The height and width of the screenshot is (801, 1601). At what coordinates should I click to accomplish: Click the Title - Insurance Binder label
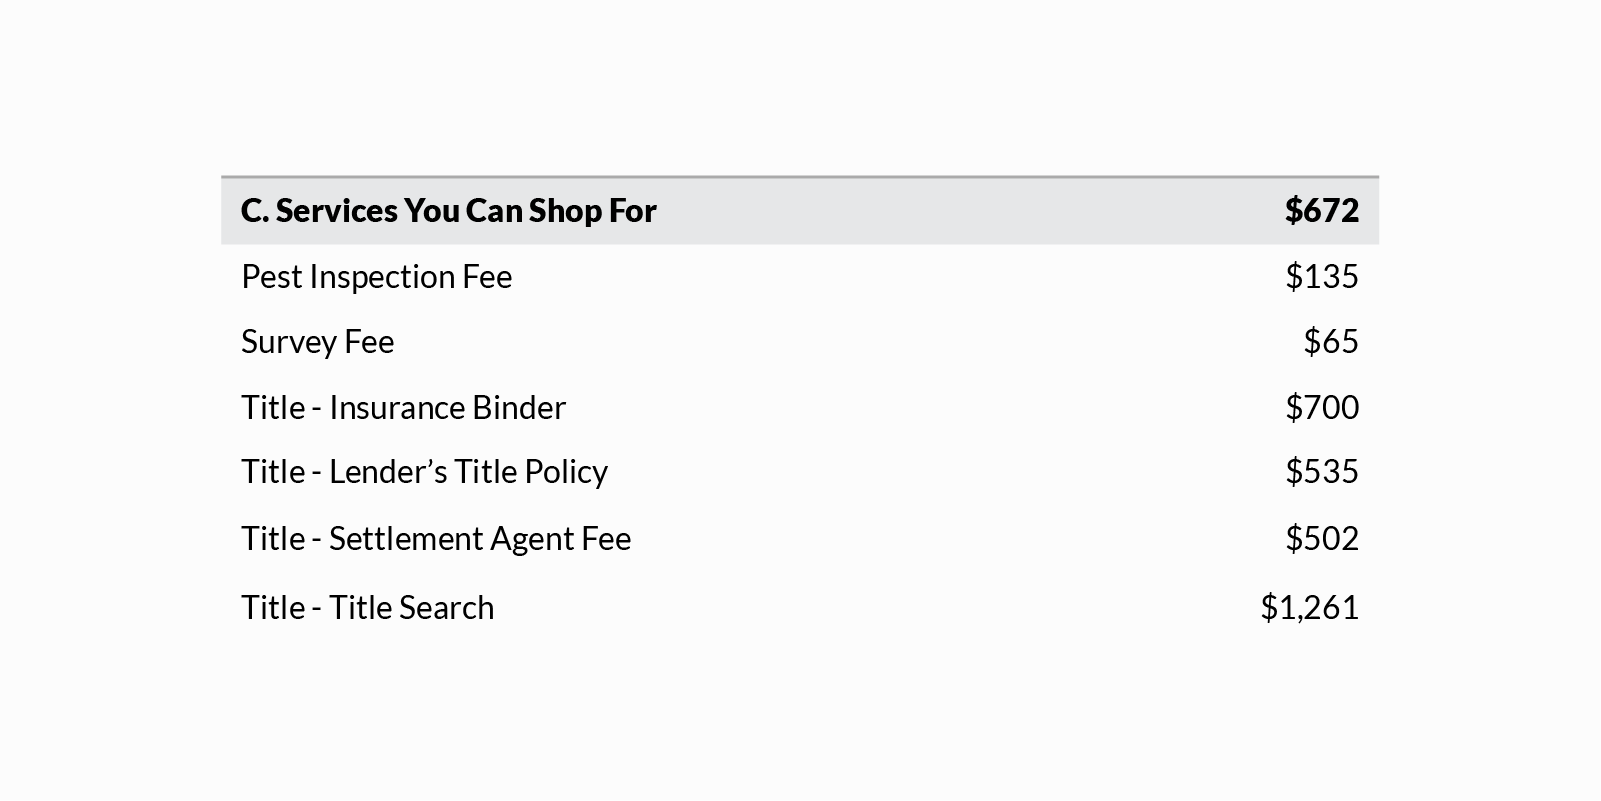click(x=403, y=408)
